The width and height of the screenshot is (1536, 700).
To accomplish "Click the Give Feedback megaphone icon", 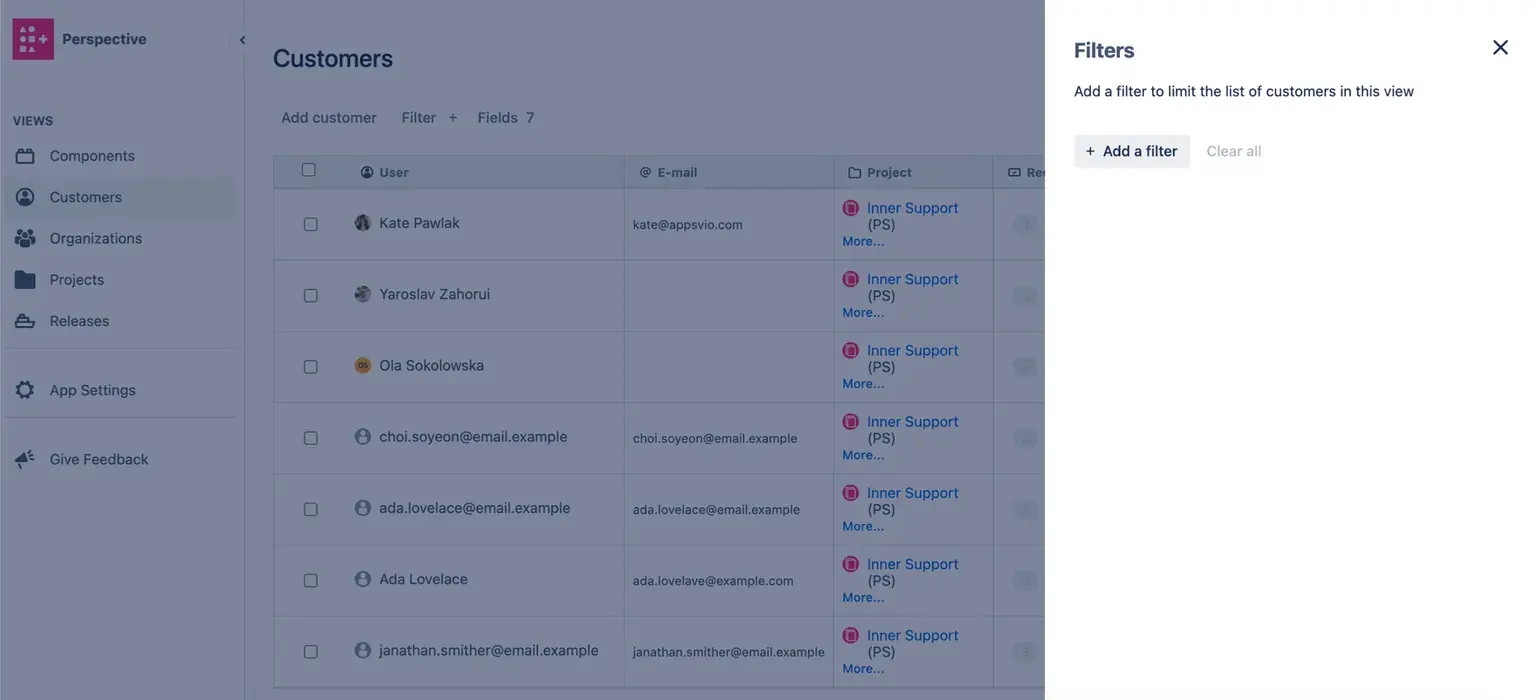I will point(25,459).
